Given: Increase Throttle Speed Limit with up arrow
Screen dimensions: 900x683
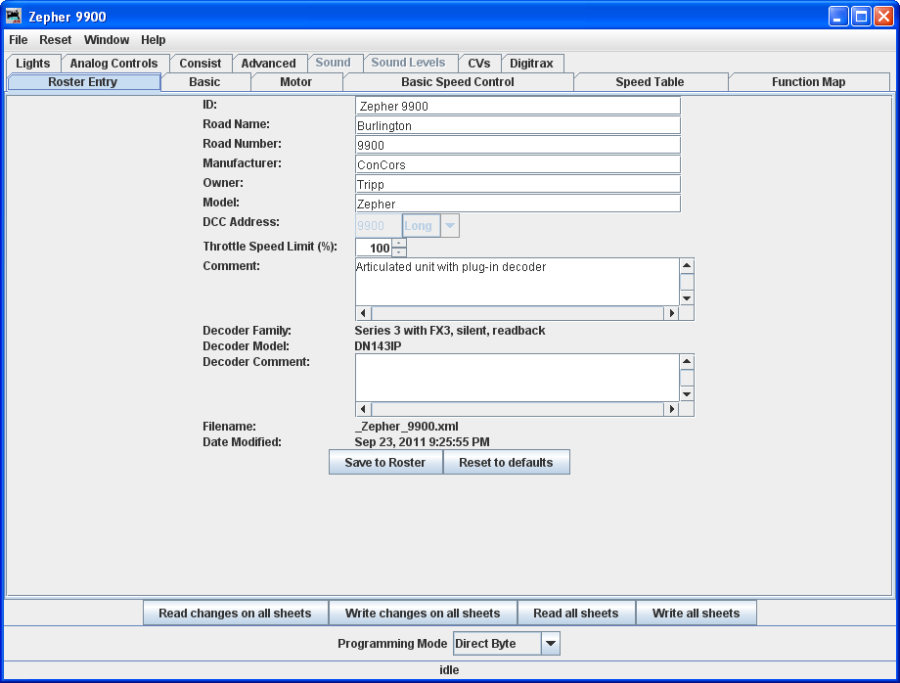Looking at the screenshot, I should (399, 242).
